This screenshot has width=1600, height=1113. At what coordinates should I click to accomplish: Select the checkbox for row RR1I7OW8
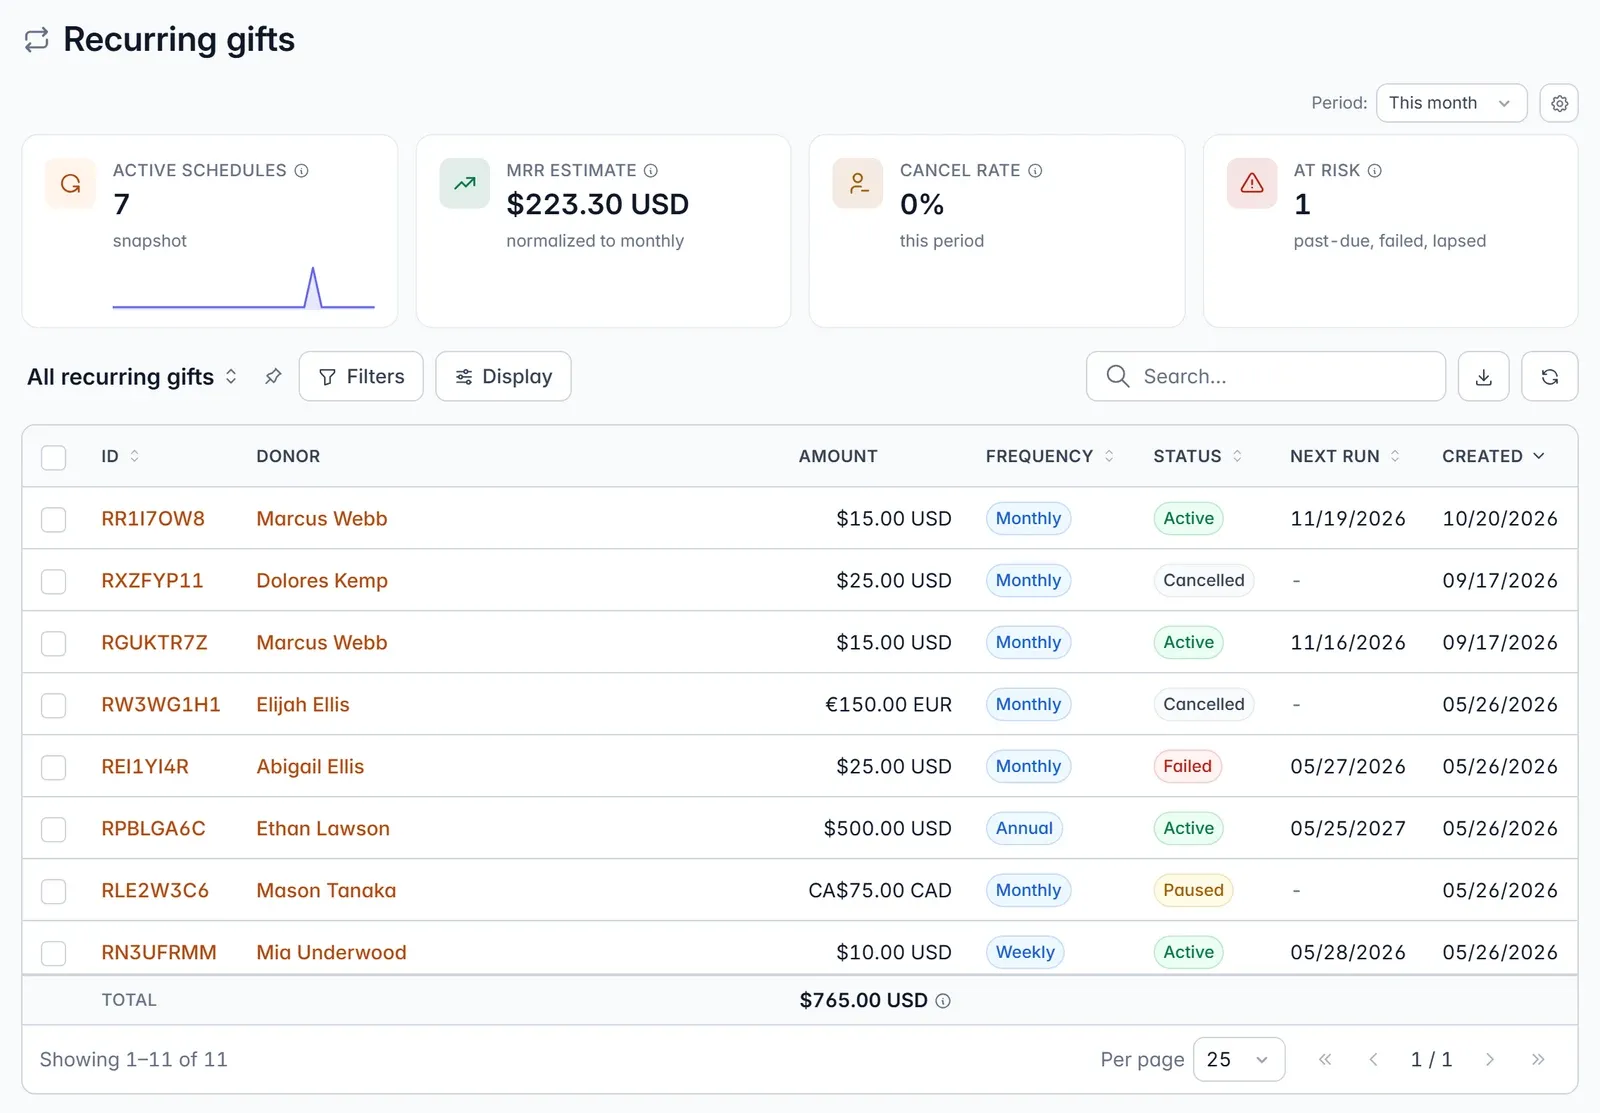[x=54, y=519]
